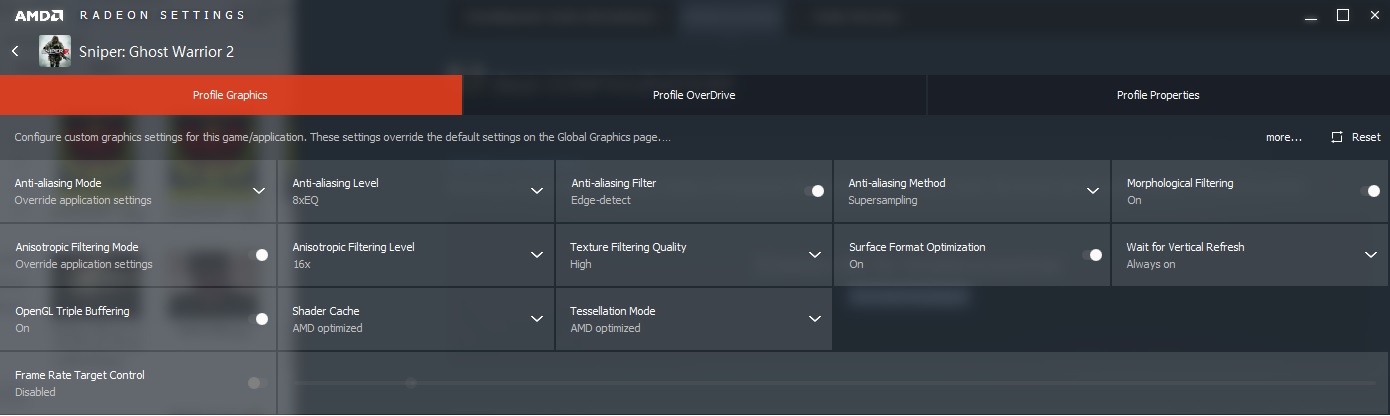Viewport: 1390px width, 416px height.
Task: Toggle the Anti-aliasing Filter switch
Action: (x=814, y=191)
